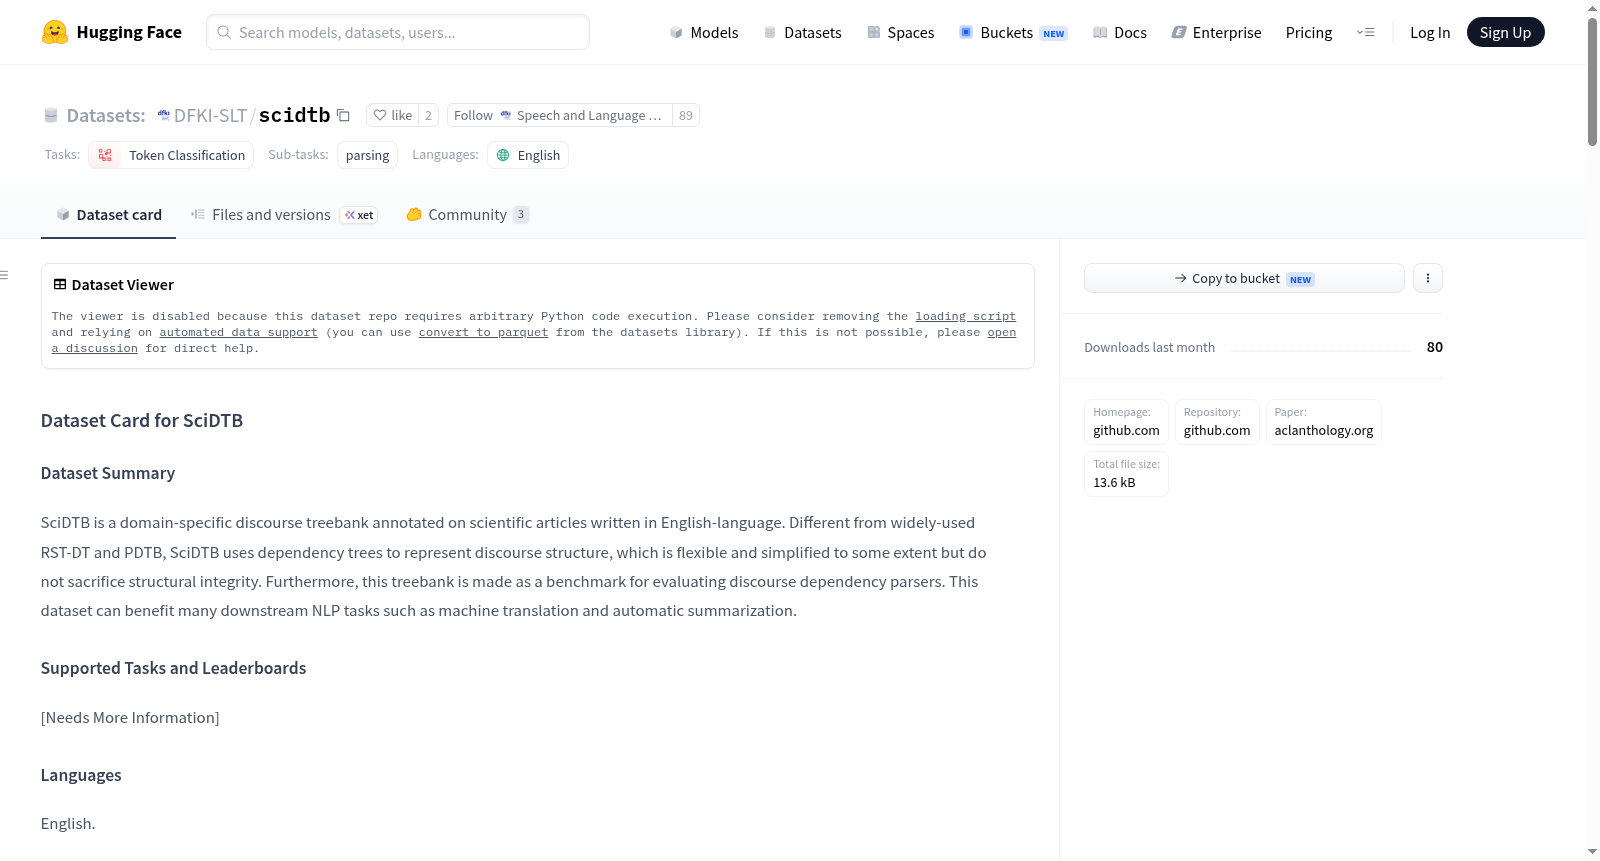Click the Log In link

point(1430,32)
